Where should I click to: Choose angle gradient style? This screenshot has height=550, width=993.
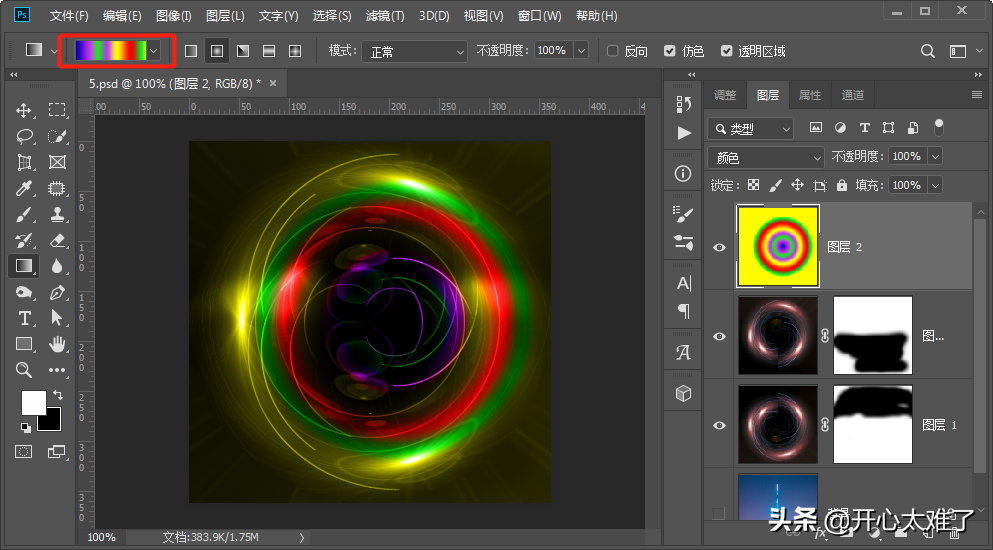point(243,51)
